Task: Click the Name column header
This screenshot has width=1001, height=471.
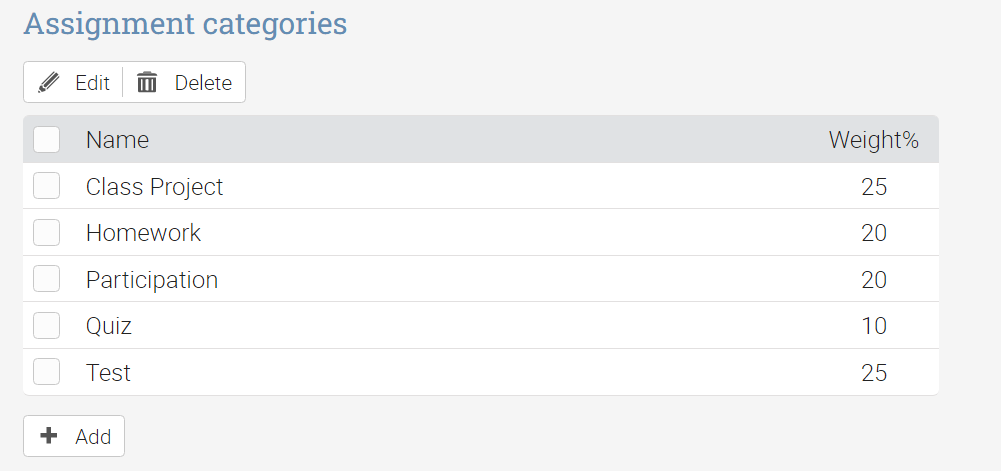Action: coord(117,140)
